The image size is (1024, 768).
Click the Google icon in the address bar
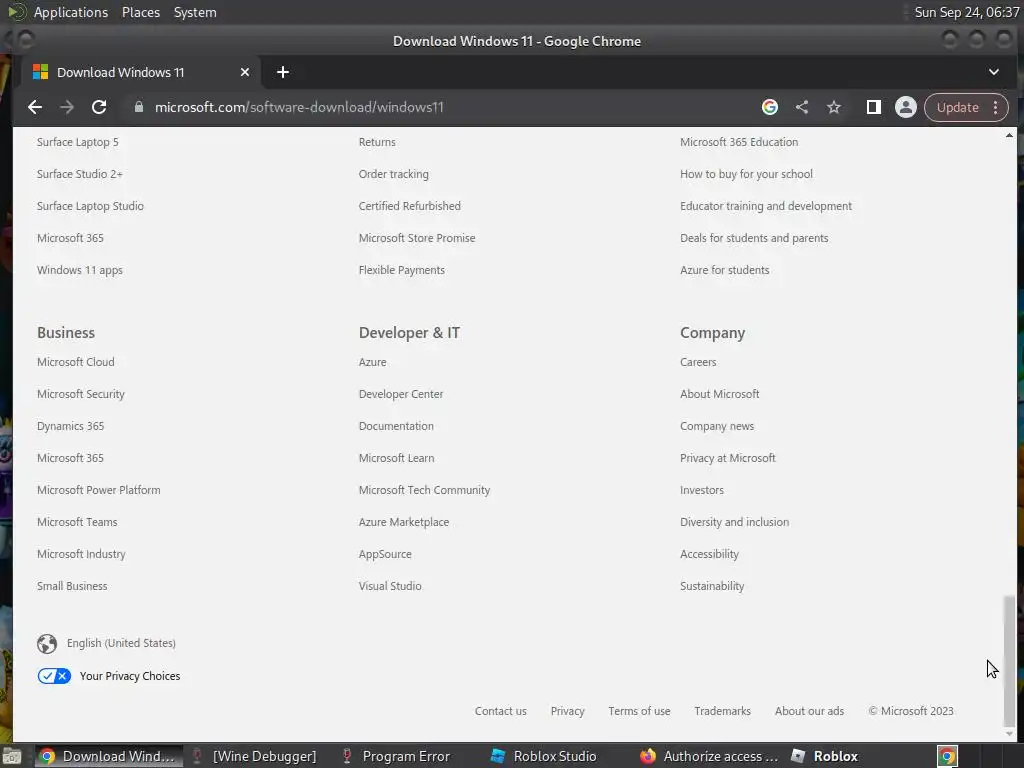click(770, 107)
